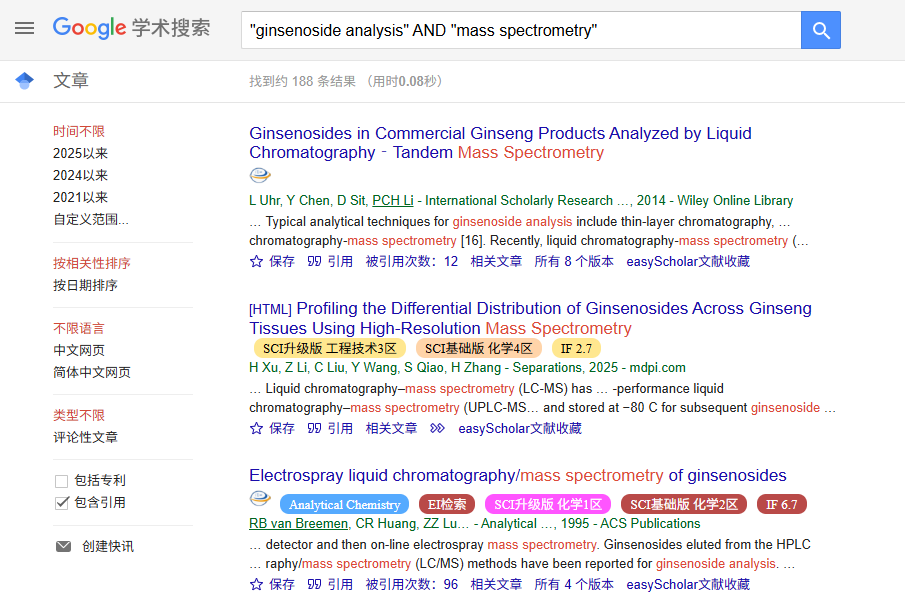This screenshot has width=905, height=604.
Task: Open author profile PCH Li
Action: click(x=392, y=200)
